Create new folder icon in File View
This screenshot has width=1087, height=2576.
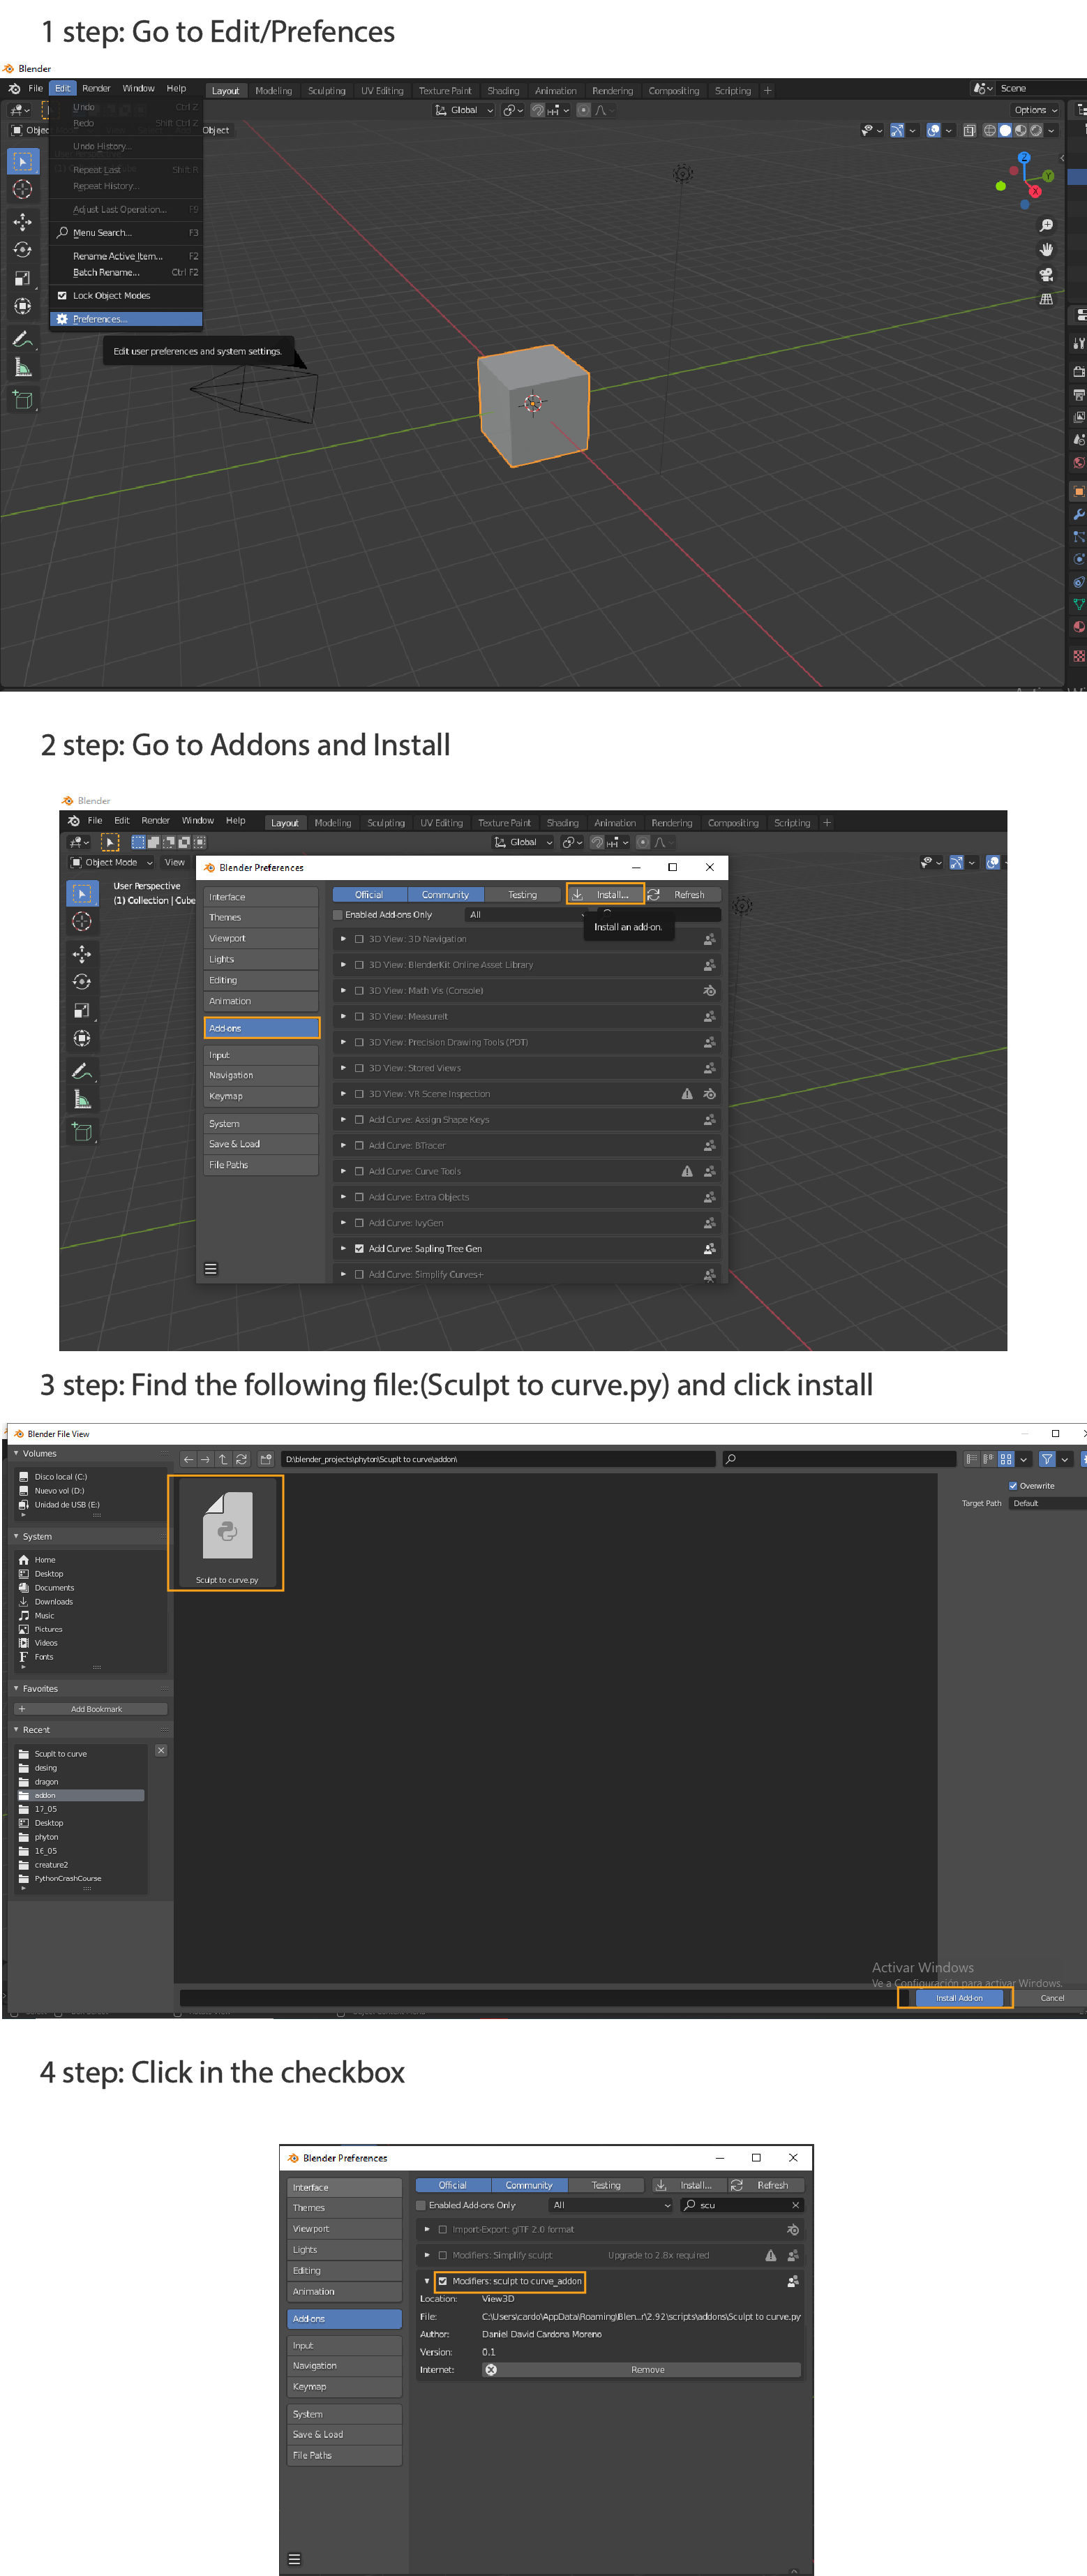pyautogui.click(x=266, y=1459)
